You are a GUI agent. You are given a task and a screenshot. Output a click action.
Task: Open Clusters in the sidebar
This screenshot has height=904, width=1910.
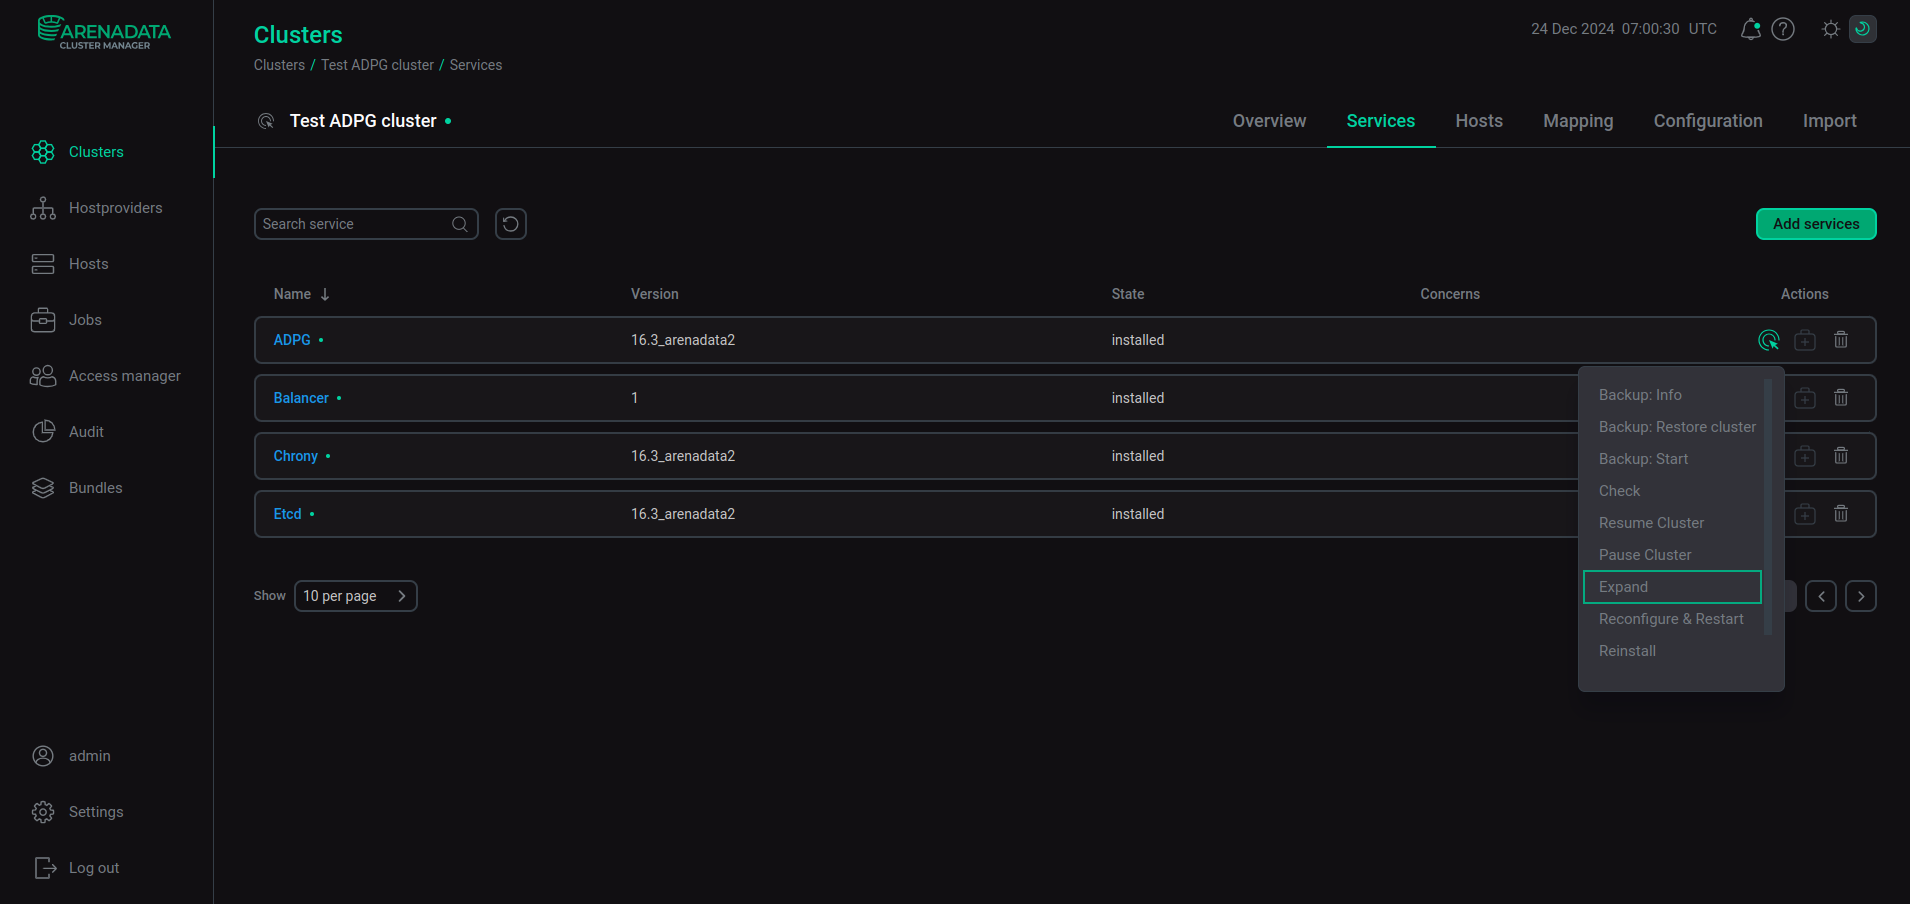(96, 152)
